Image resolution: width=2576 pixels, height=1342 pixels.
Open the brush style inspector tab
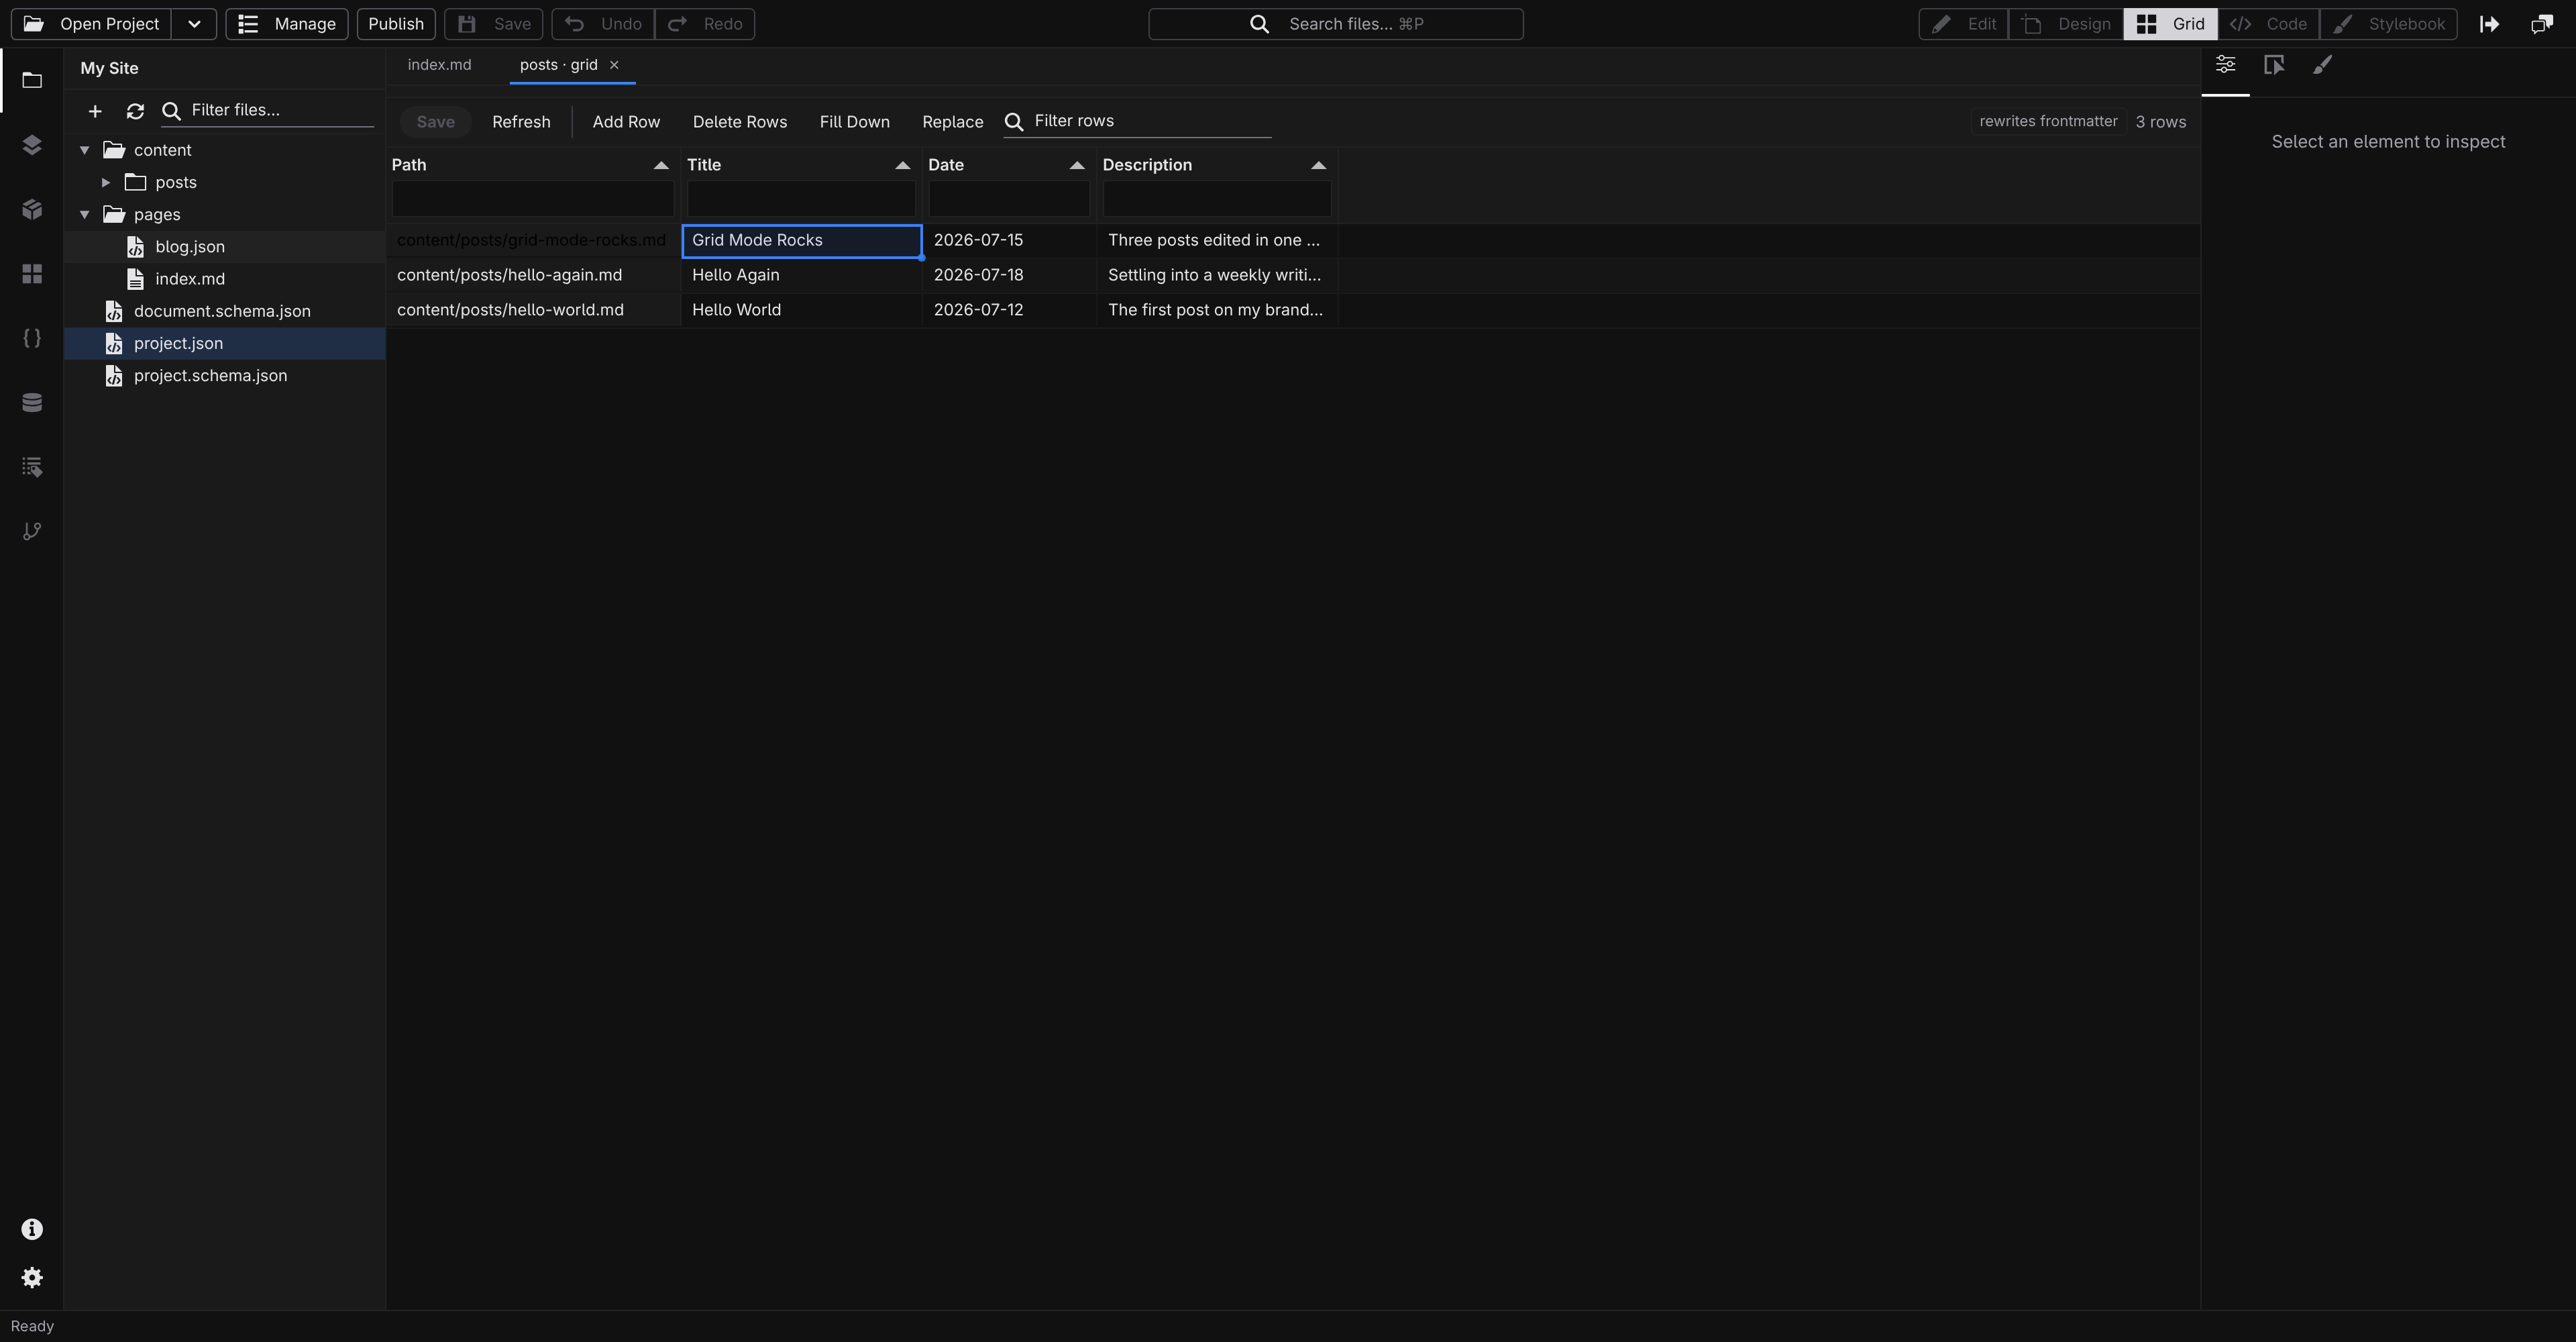(2323, 65)
